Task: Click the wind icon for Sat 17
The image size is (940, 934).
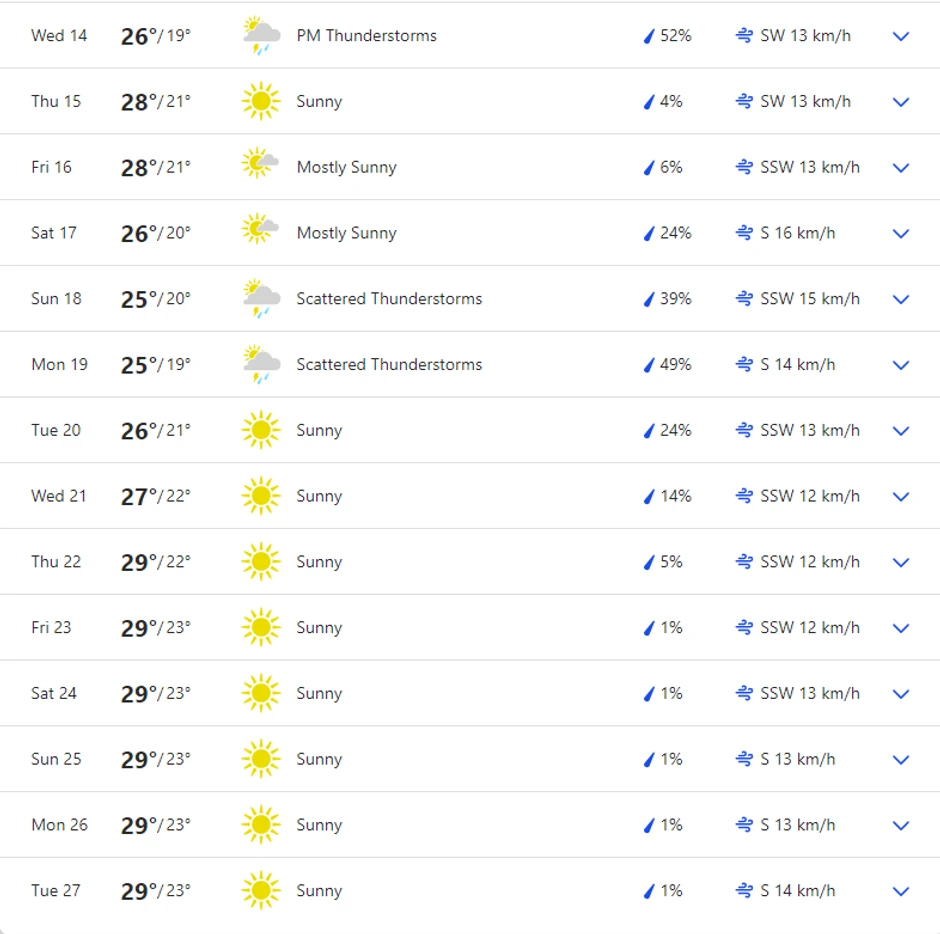Action: (744, 233)
